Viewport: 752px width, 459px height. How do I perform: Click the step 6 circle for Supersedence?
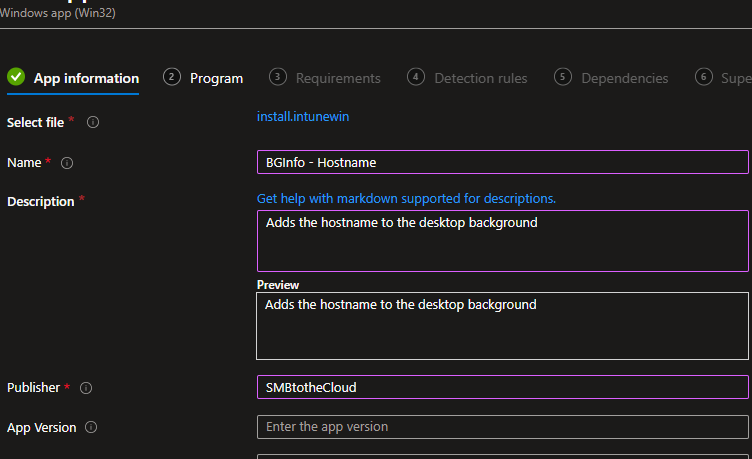704,77
